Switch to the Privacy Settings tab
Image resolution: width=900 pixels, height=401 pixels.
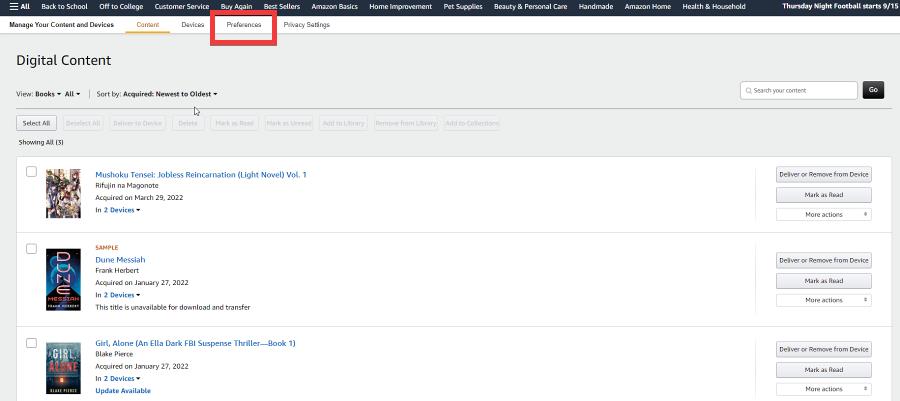(307, 25)
